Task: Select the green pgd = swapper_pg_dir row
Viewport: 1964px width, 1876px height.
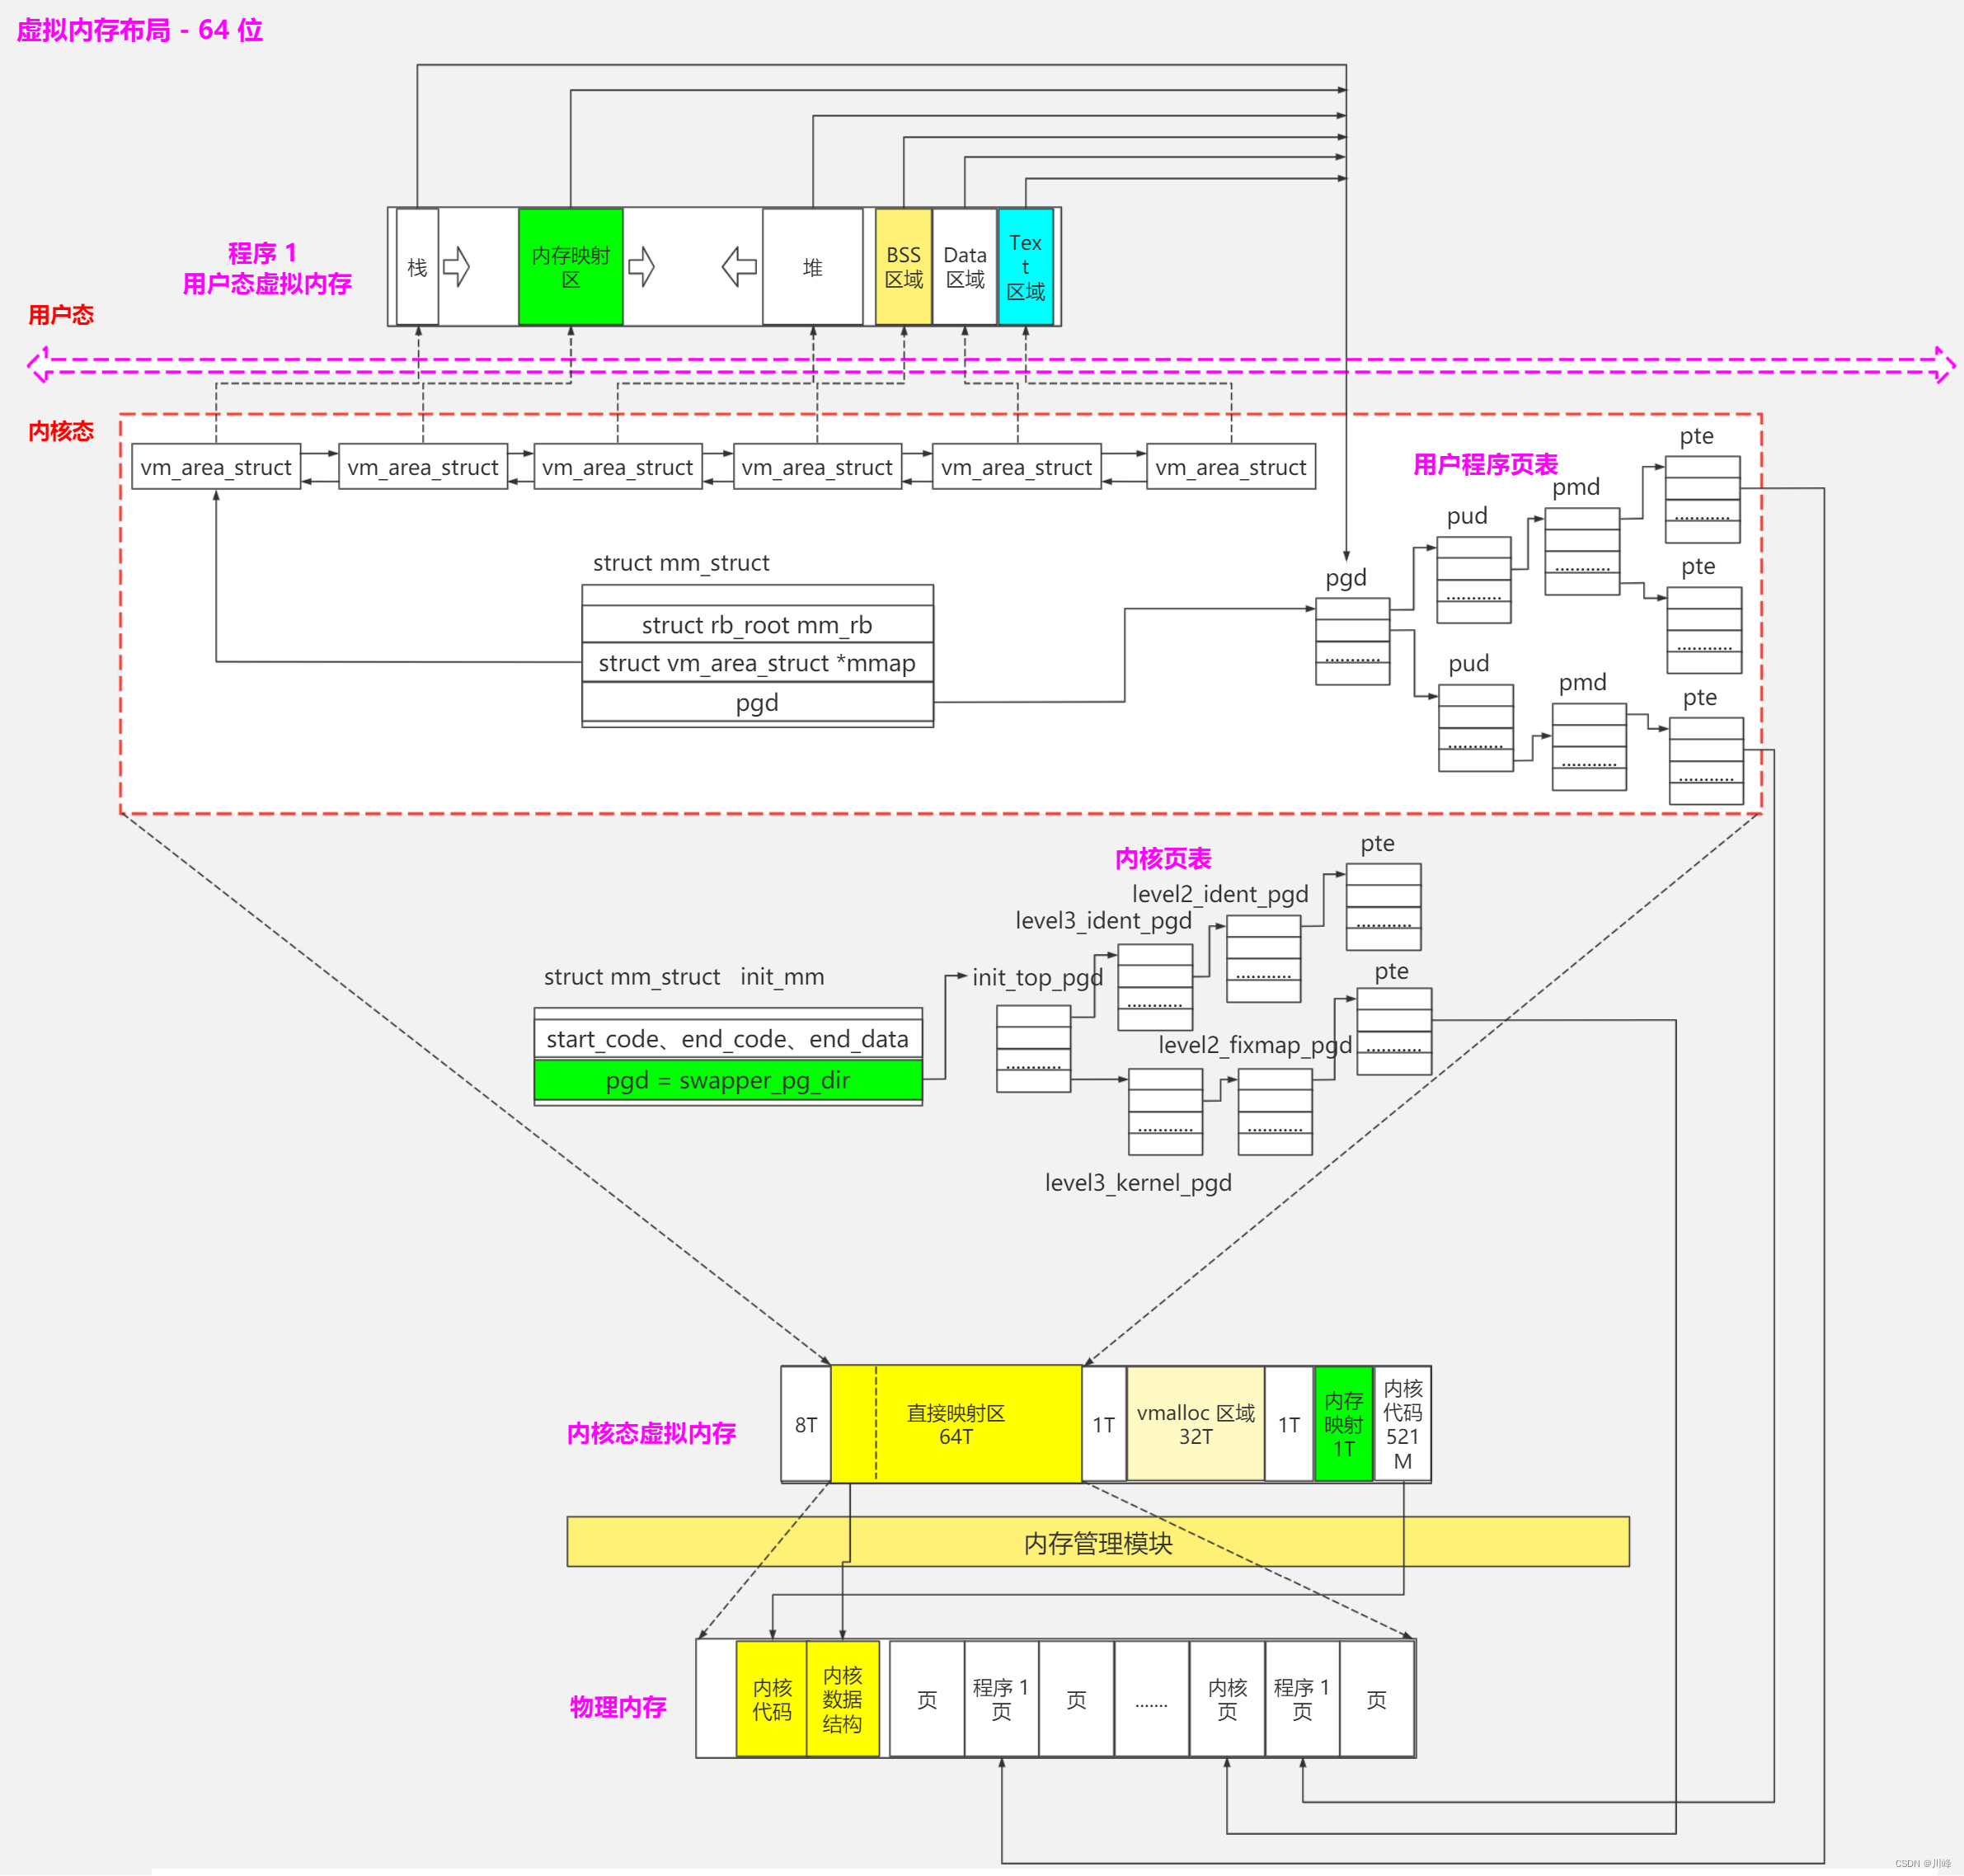Action: (727, 1080)
